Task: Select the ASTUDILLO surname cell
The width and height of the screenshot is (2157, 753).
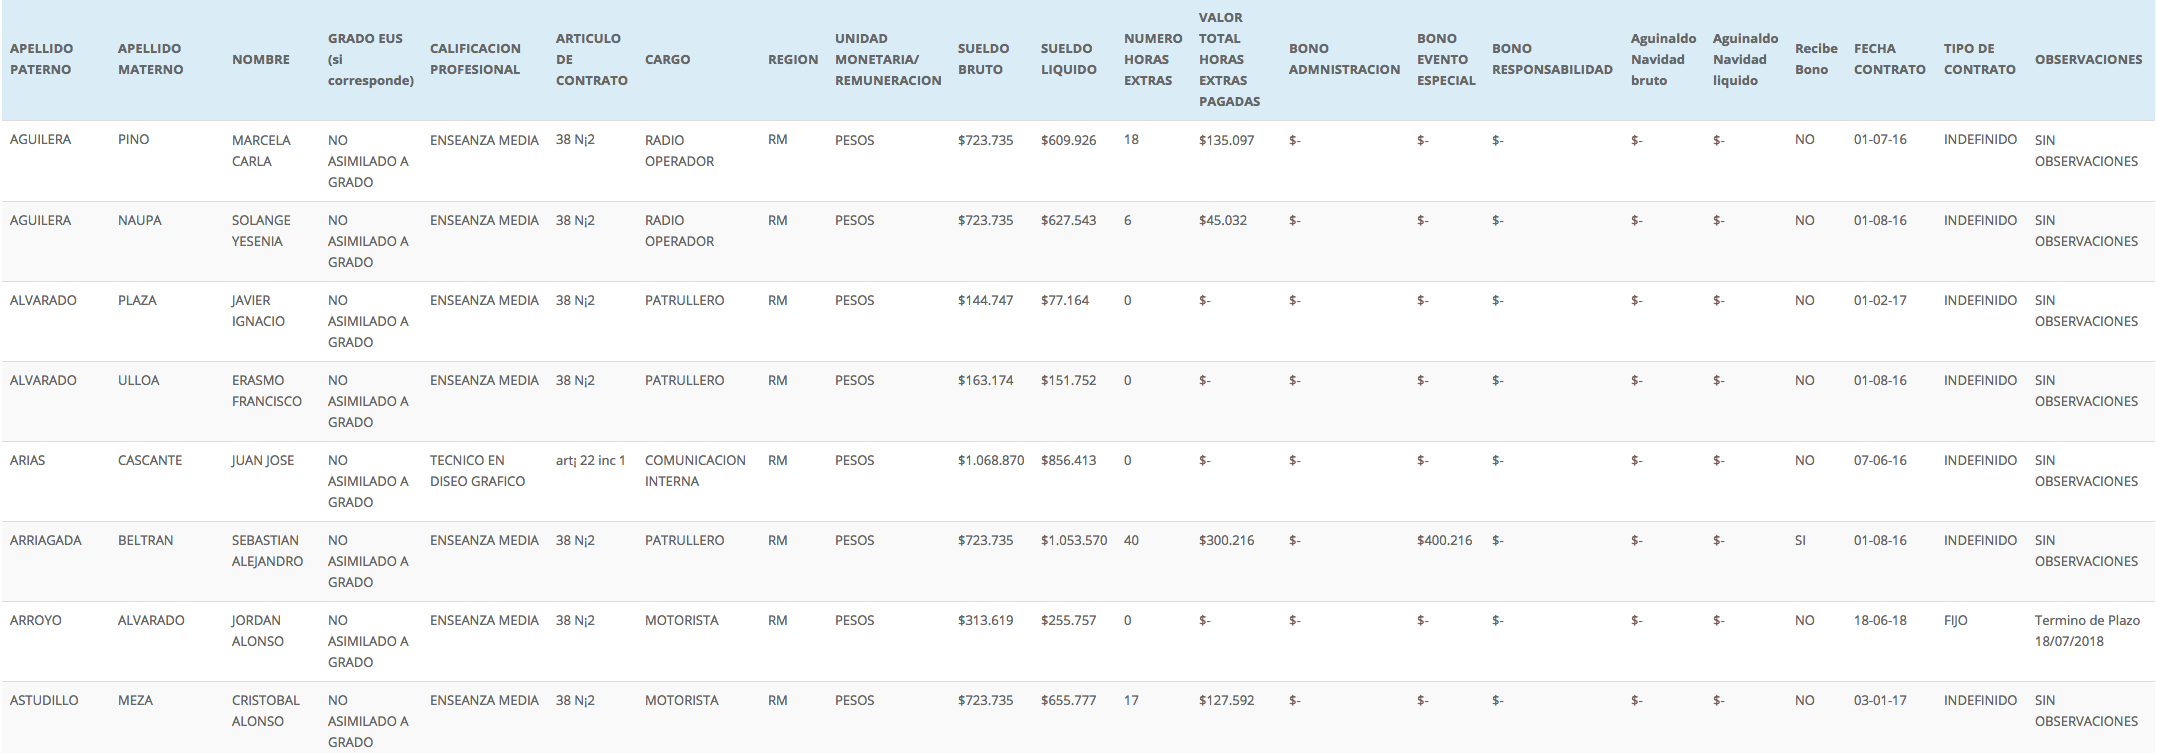Action: 44,700
